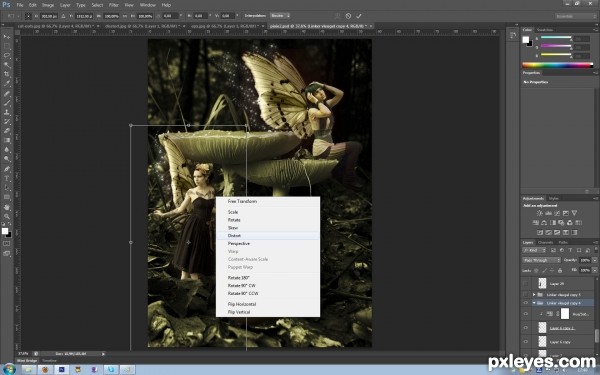Select the Brush tool
The height and width of the screenshot is (375, 600).
[7, 103]
